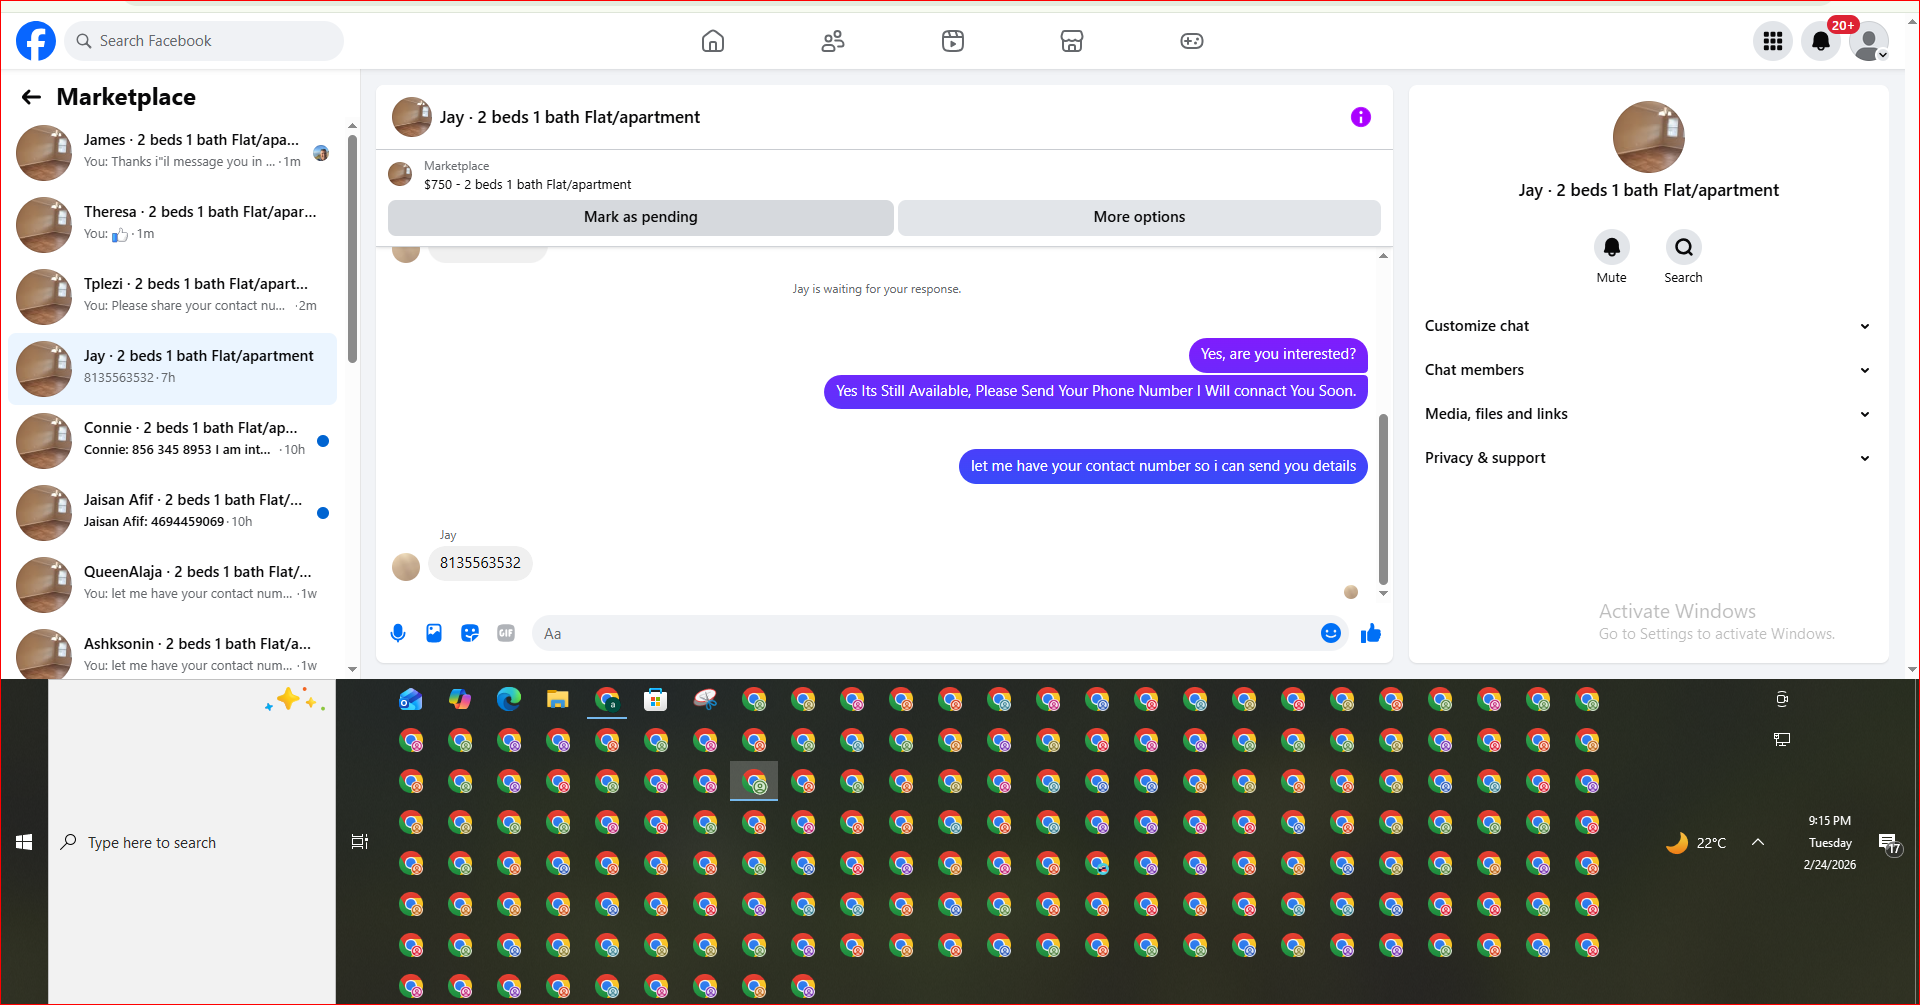Click the conversation list scrollbar

tap(352, 249)
